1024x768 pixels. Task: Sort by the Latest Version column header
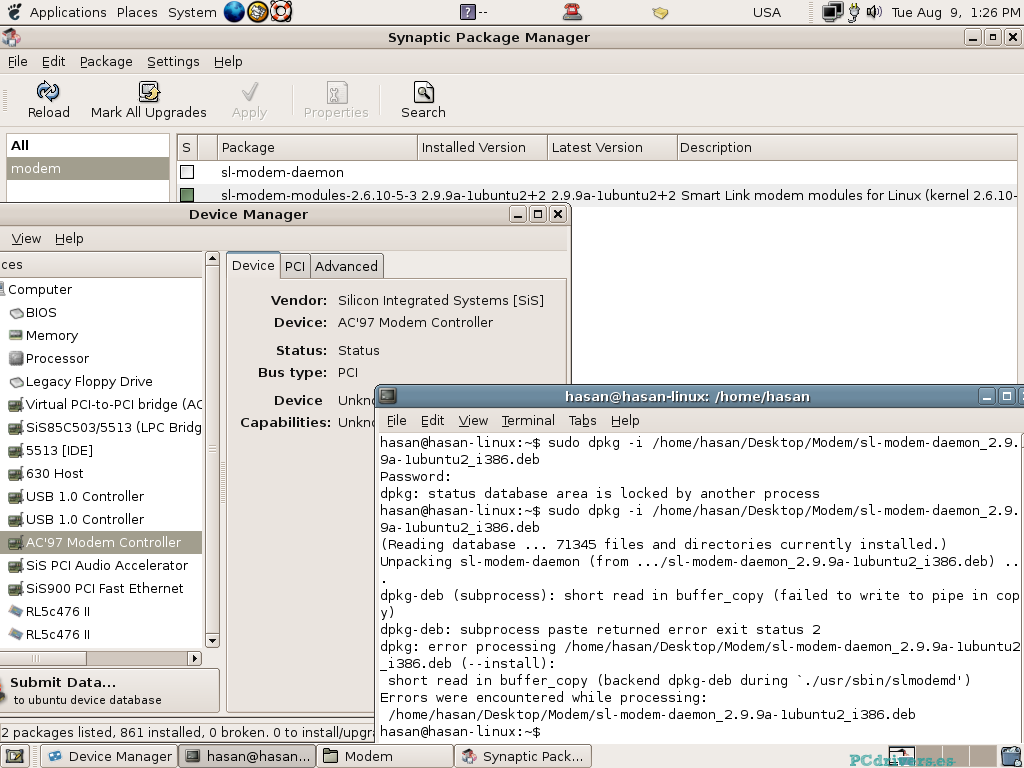[x=612, y=148]
